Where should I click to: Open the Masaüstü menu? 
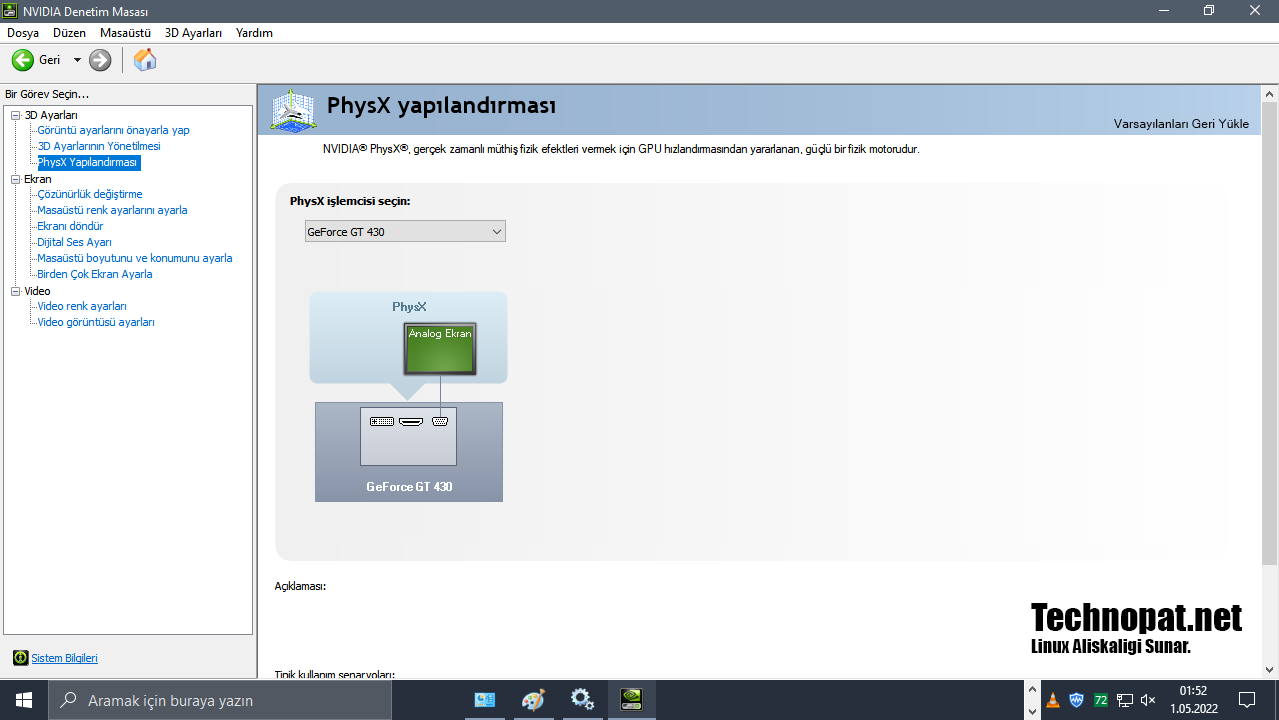pos(125,33)
